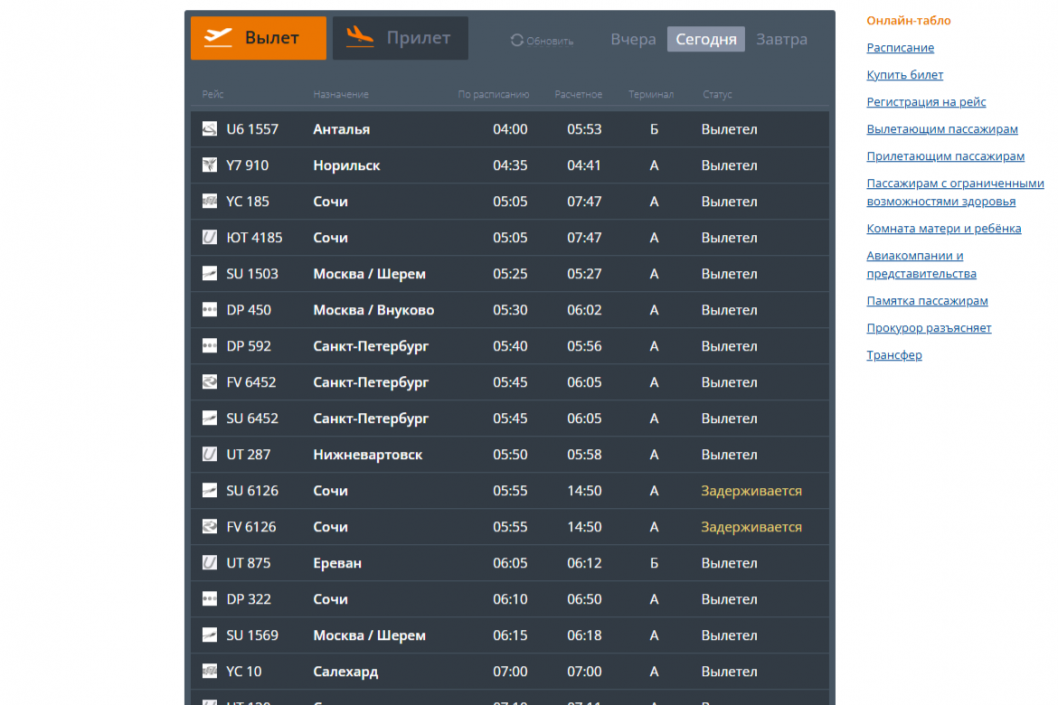Click airline logo for flight FV 6452
This screenshot has width=1058, height=705.
click(210, 382)
